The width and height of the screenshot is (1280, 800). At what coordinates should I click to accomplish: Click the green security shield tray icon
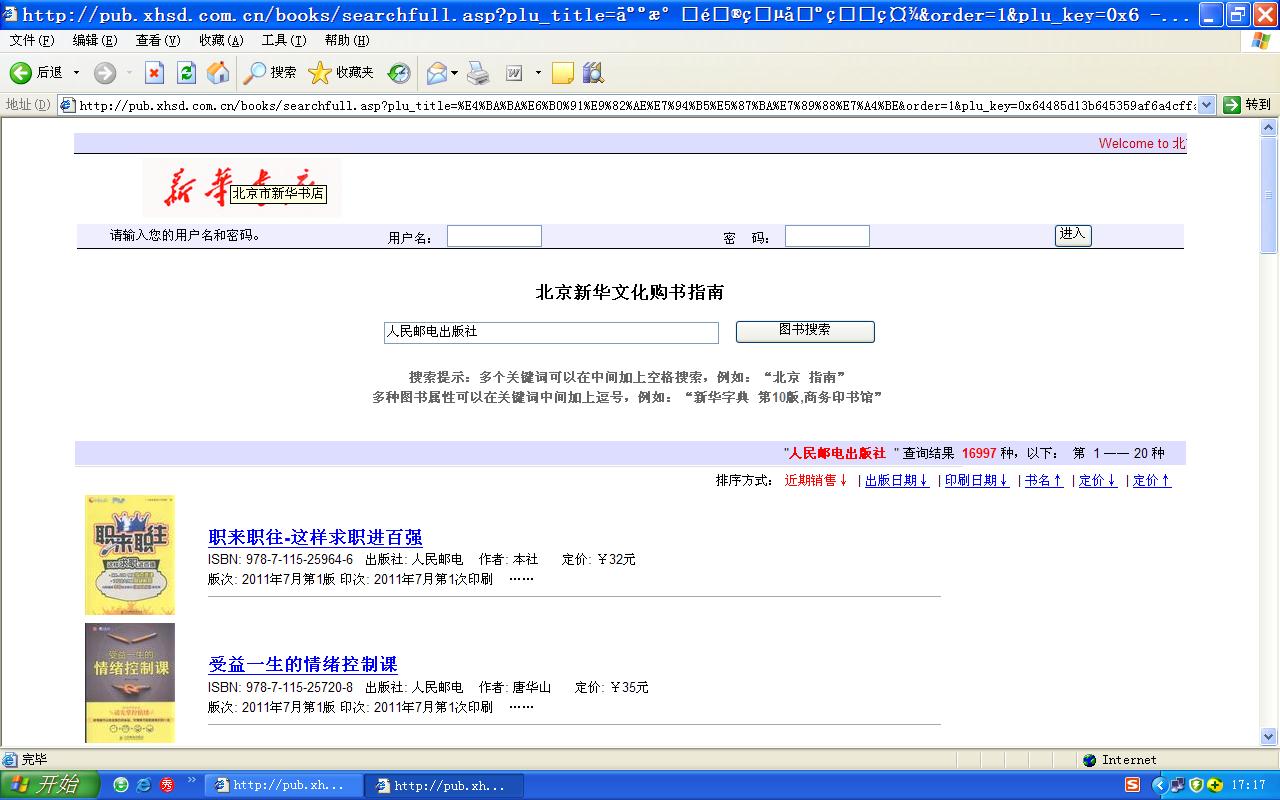[1196, 785]
